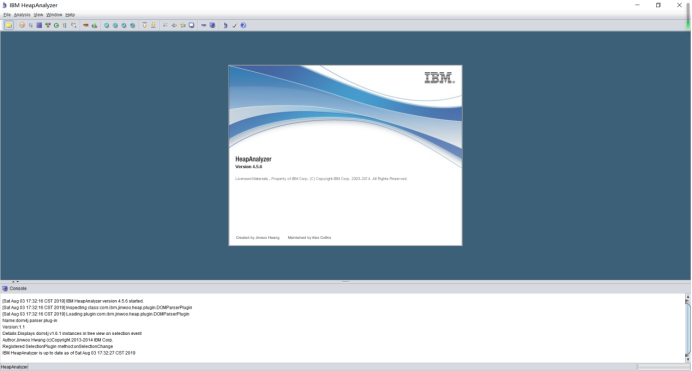Click the HeapAnalyzer status bar label
This screenshot has width=692, height=371.
tap(14, 367)
